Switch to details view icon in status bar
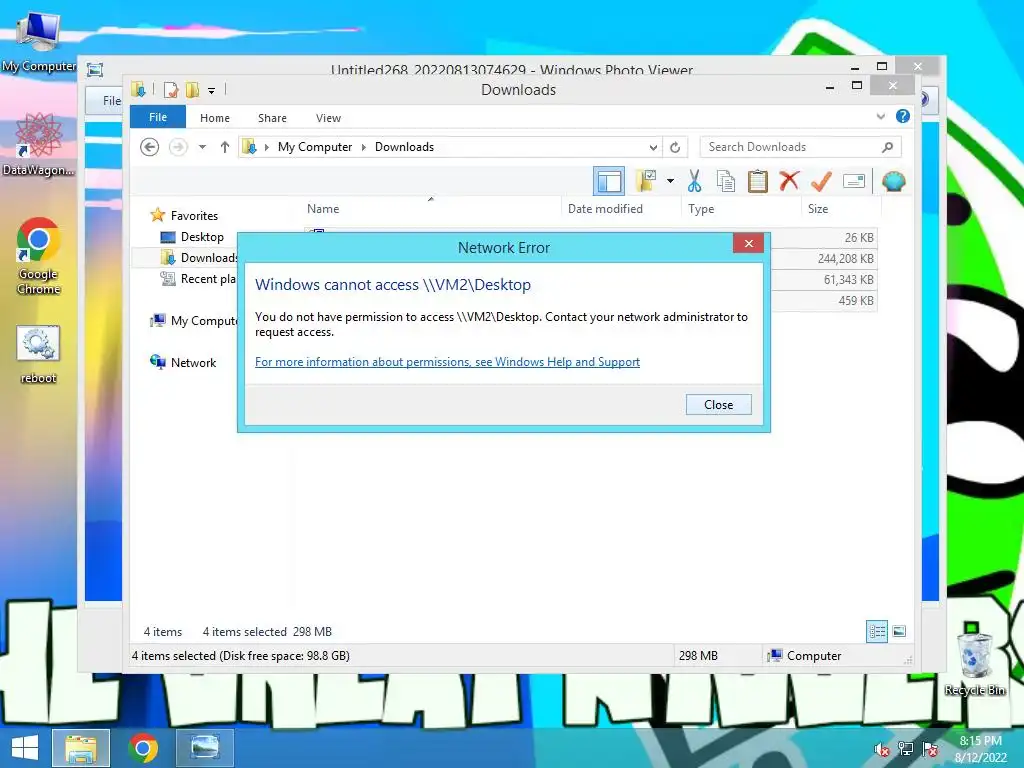1024x768 pixels. click(877, 631)
